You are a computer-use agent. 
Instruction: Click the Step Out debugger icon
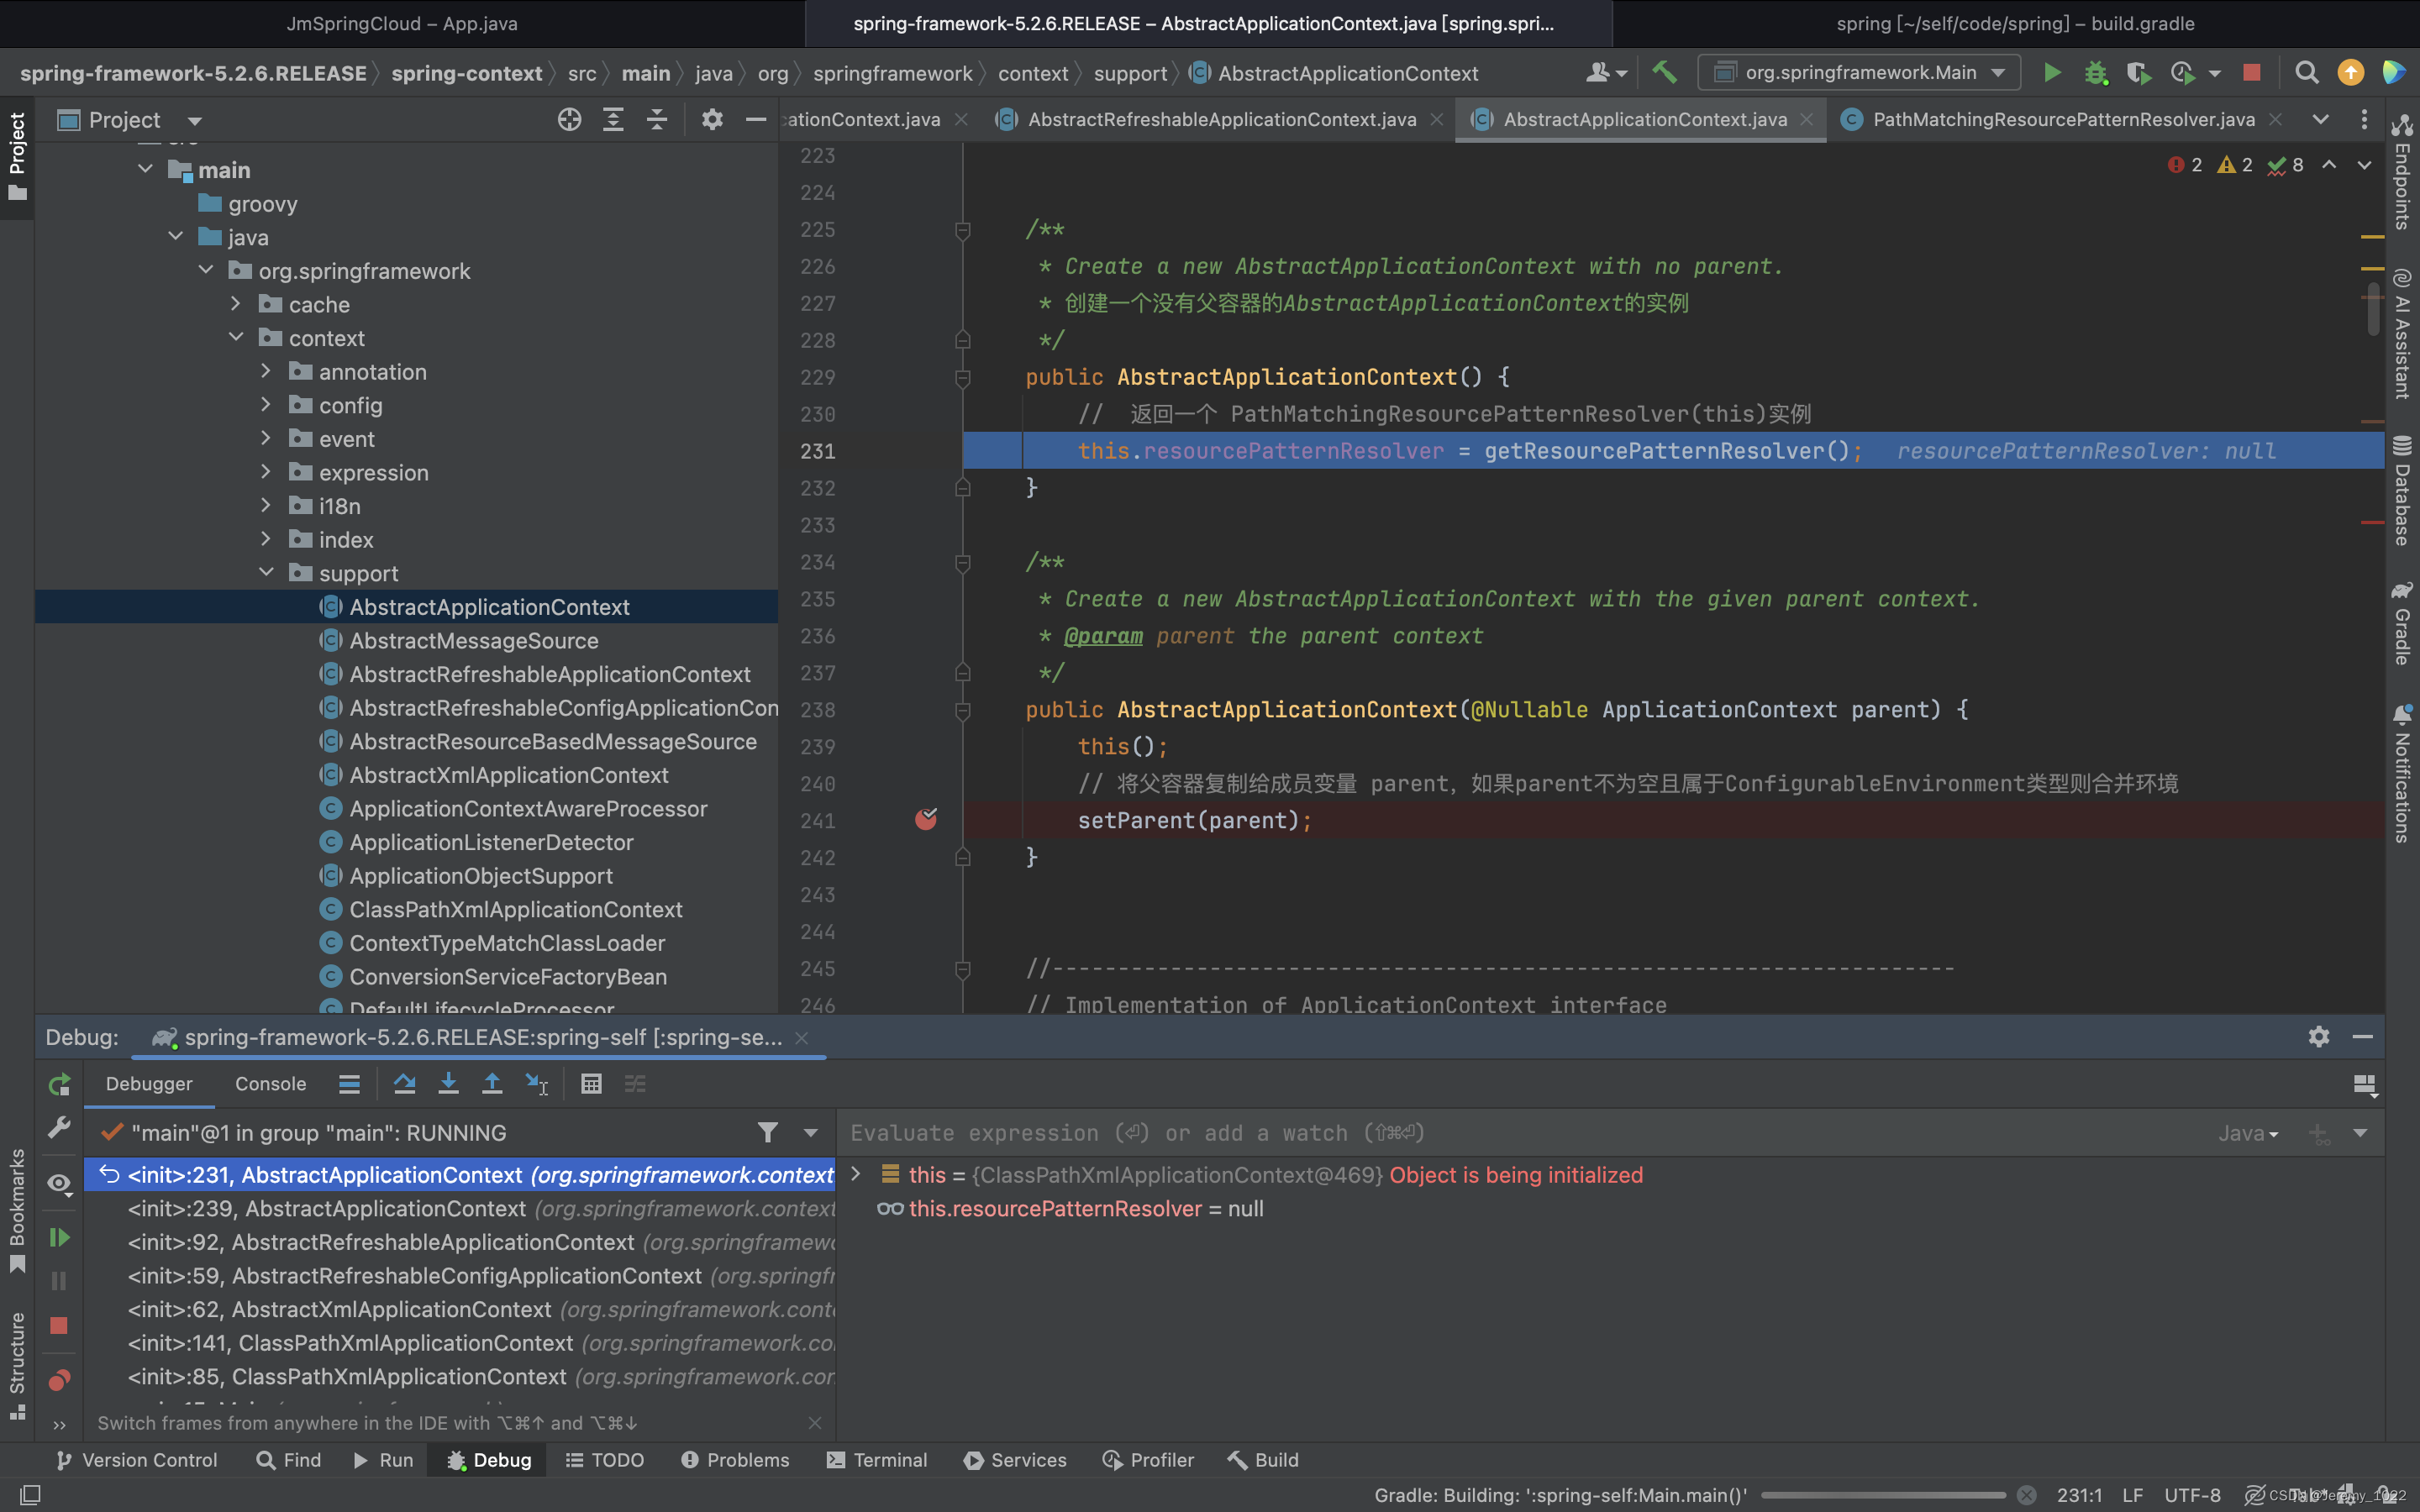click(492, 1084)
